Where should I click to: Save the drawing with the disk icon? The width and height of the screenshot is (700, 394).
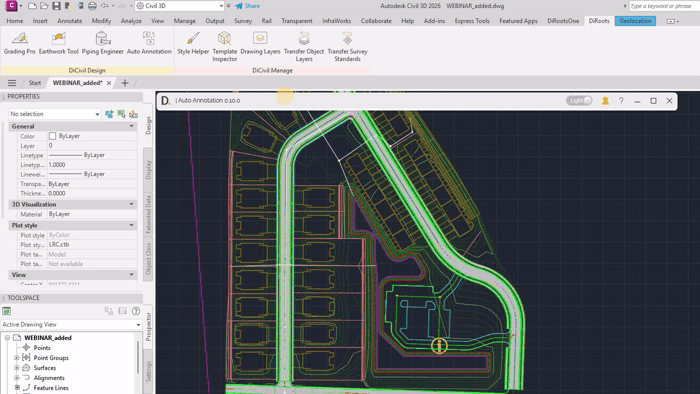tap(56, 6)
